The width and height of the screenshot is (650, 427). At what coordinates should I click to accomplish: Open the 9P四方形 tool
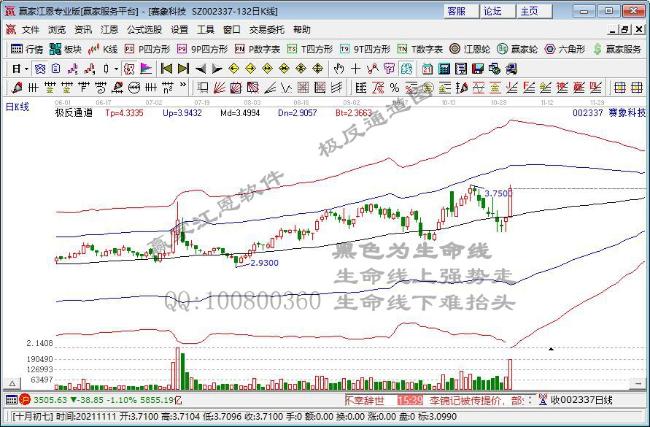[x=202, y=49]
